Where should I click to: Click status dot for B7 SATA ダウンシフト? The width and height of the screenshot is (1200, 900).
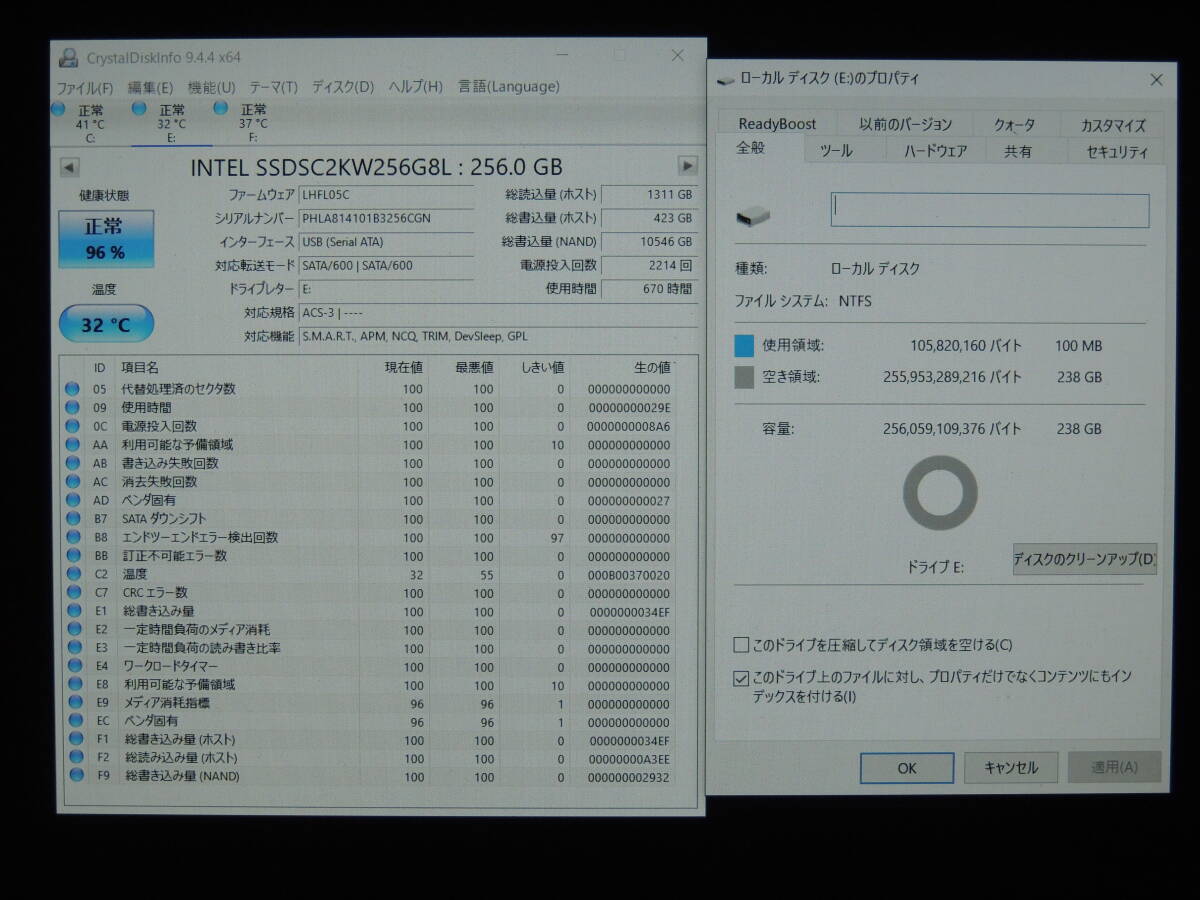click(72, 518)
